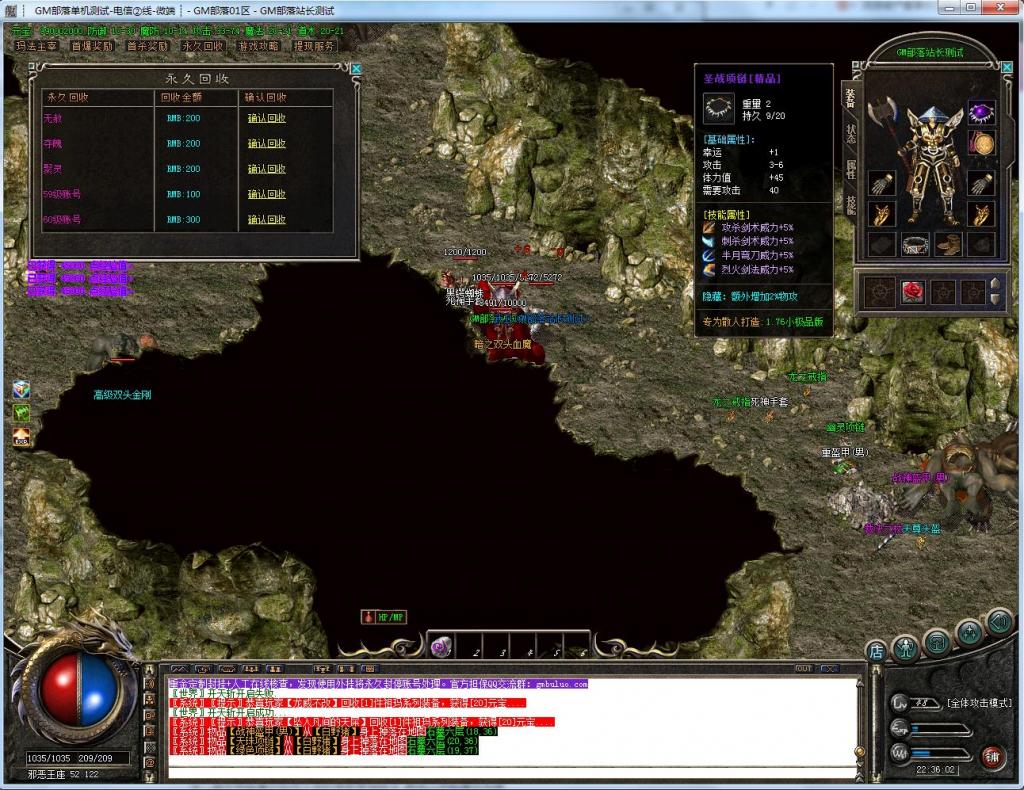Screen dimensions: 1024x790
Task: Select the red rose item slot
Action: click(913, 292)
